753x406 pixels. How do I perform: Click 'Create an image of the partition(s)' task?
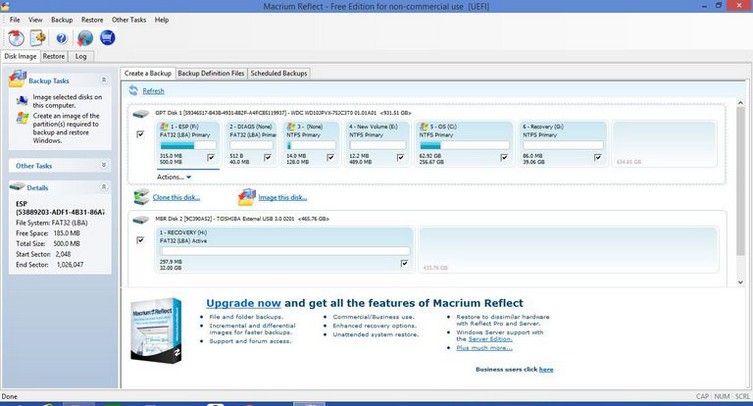[66, 128]
